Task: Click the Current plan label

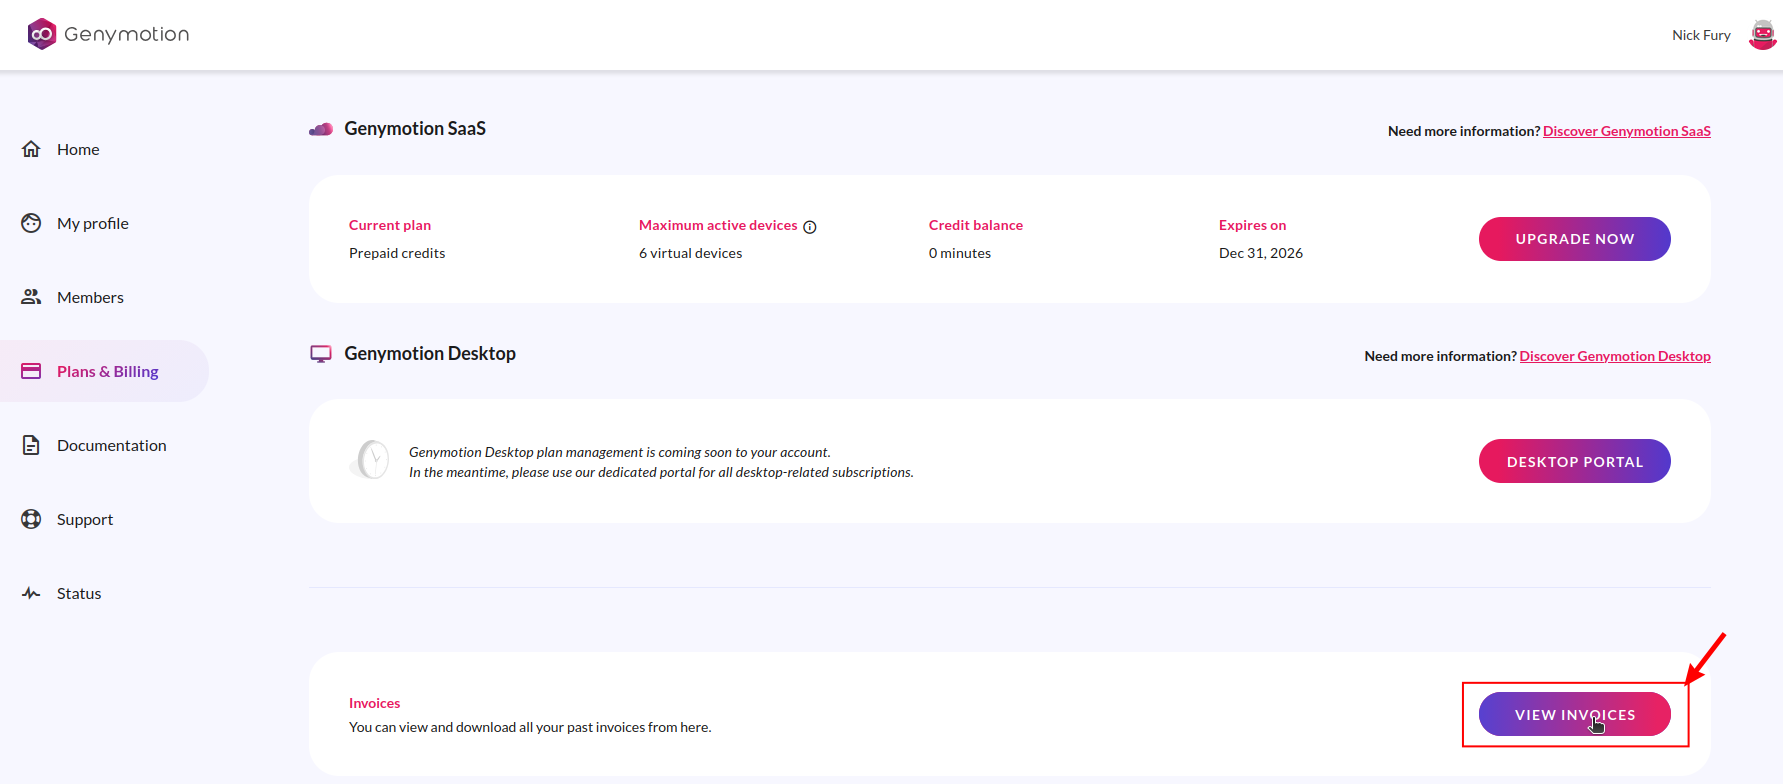Action: click(390, 225)
